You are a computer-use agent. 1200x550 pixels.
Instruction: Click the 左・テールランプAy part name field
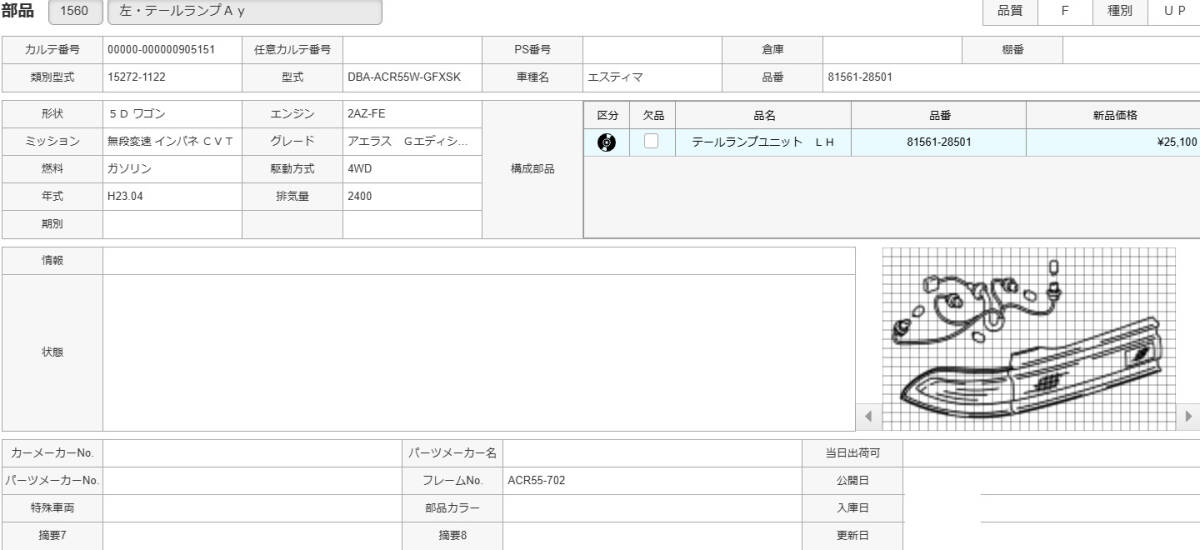pos(243,12)
